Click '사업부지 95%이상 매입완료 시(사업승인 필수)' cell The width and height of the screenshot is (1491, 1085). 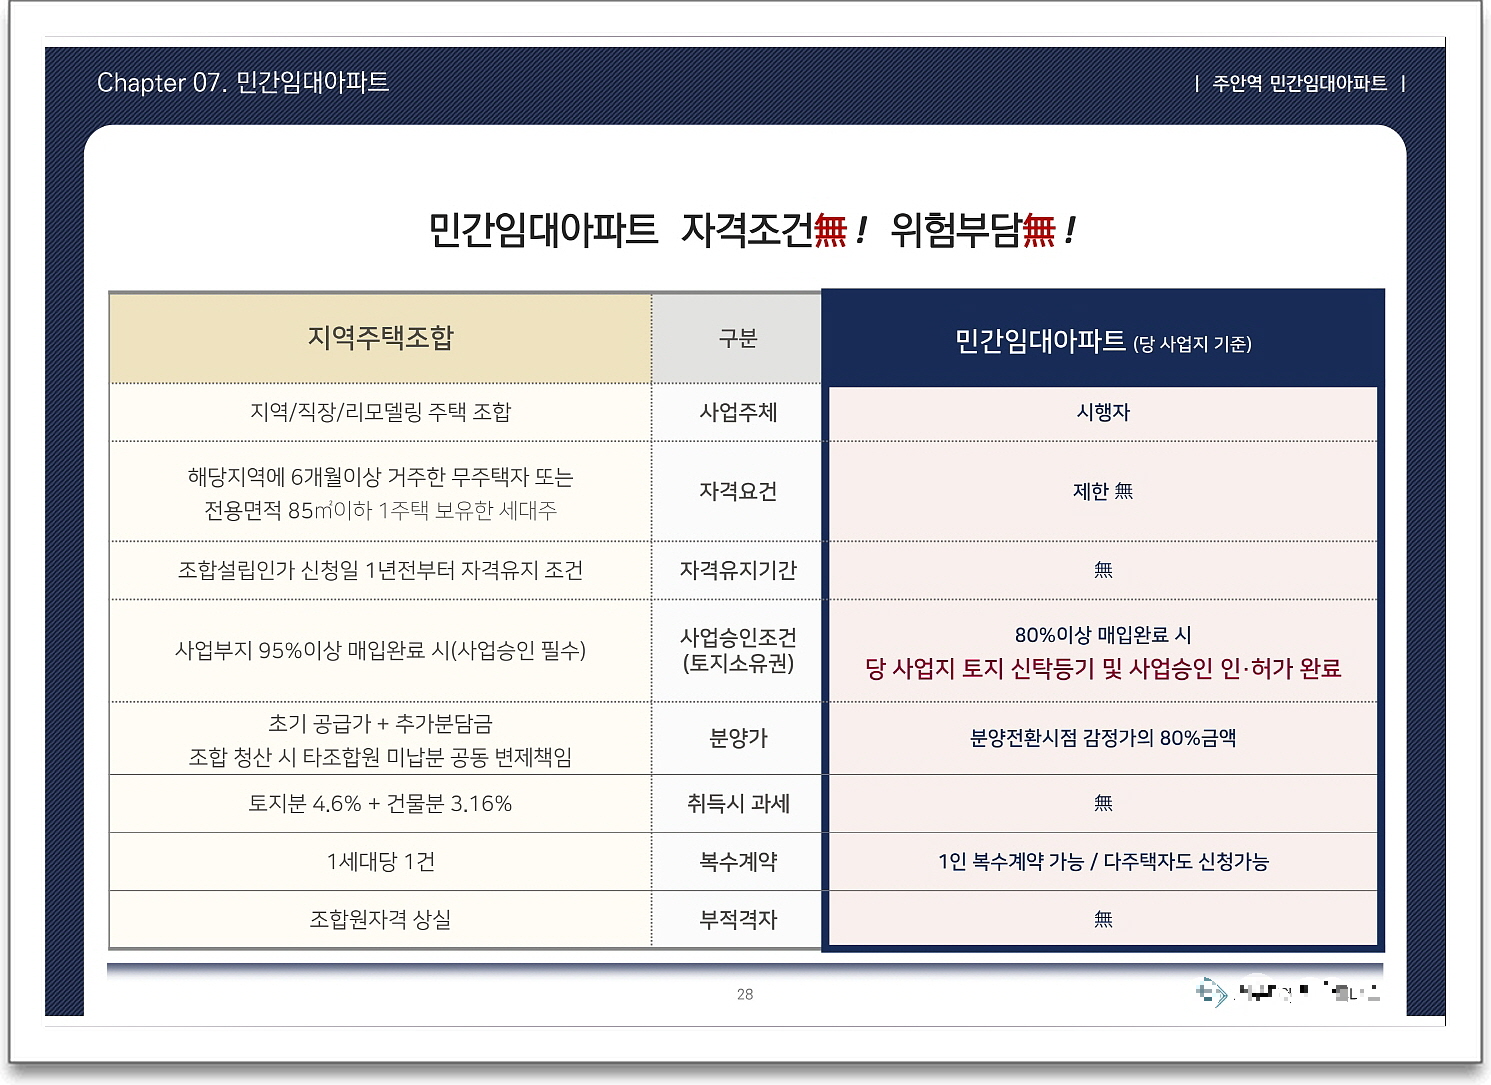[380, 651]
